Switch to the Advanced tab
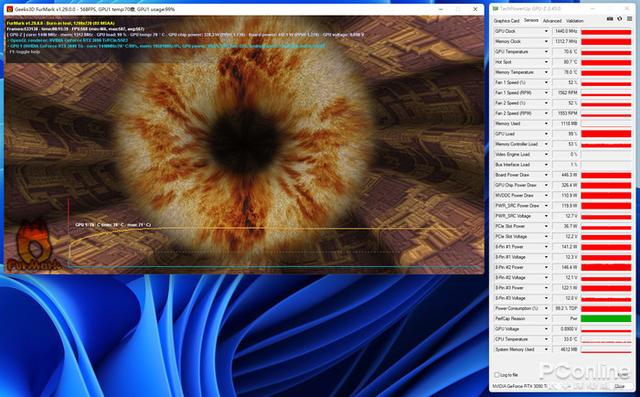 (x=552, y=21)
